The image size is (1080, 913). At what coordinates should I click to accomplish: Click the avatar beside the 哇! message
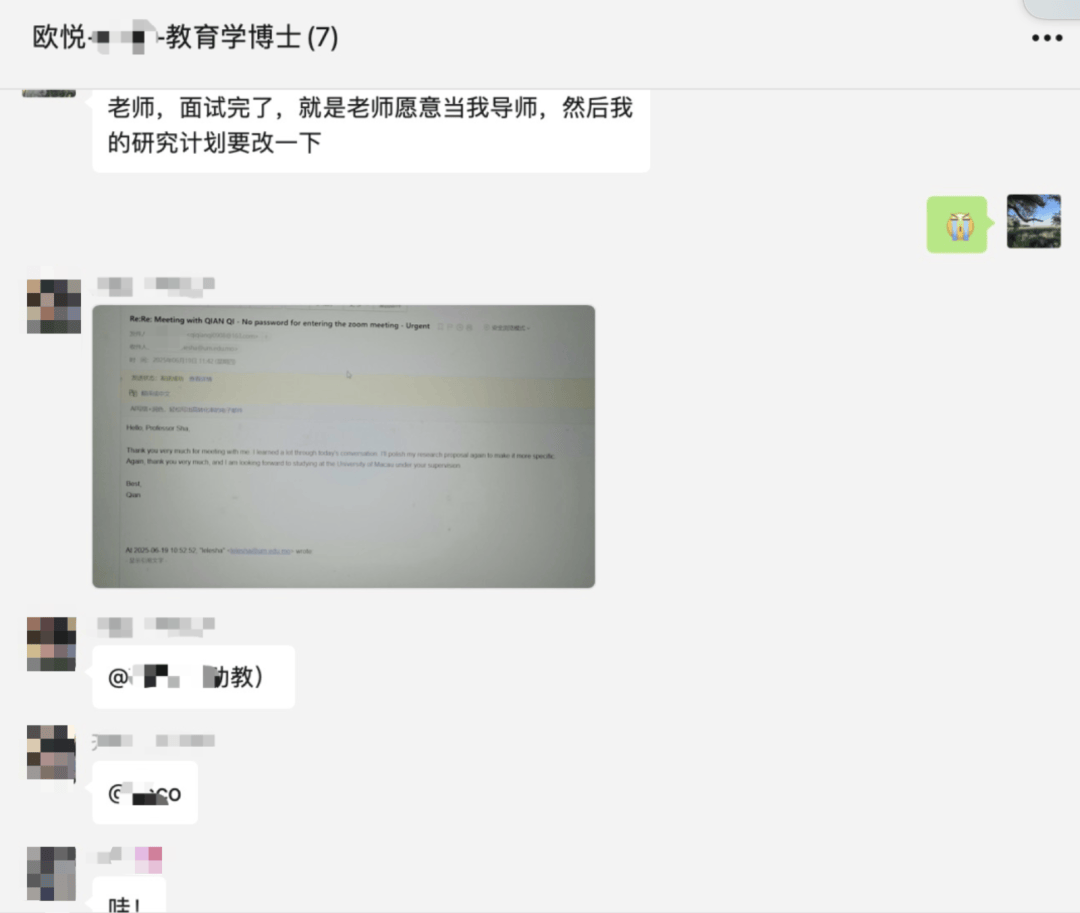click(x=52, y=874)
